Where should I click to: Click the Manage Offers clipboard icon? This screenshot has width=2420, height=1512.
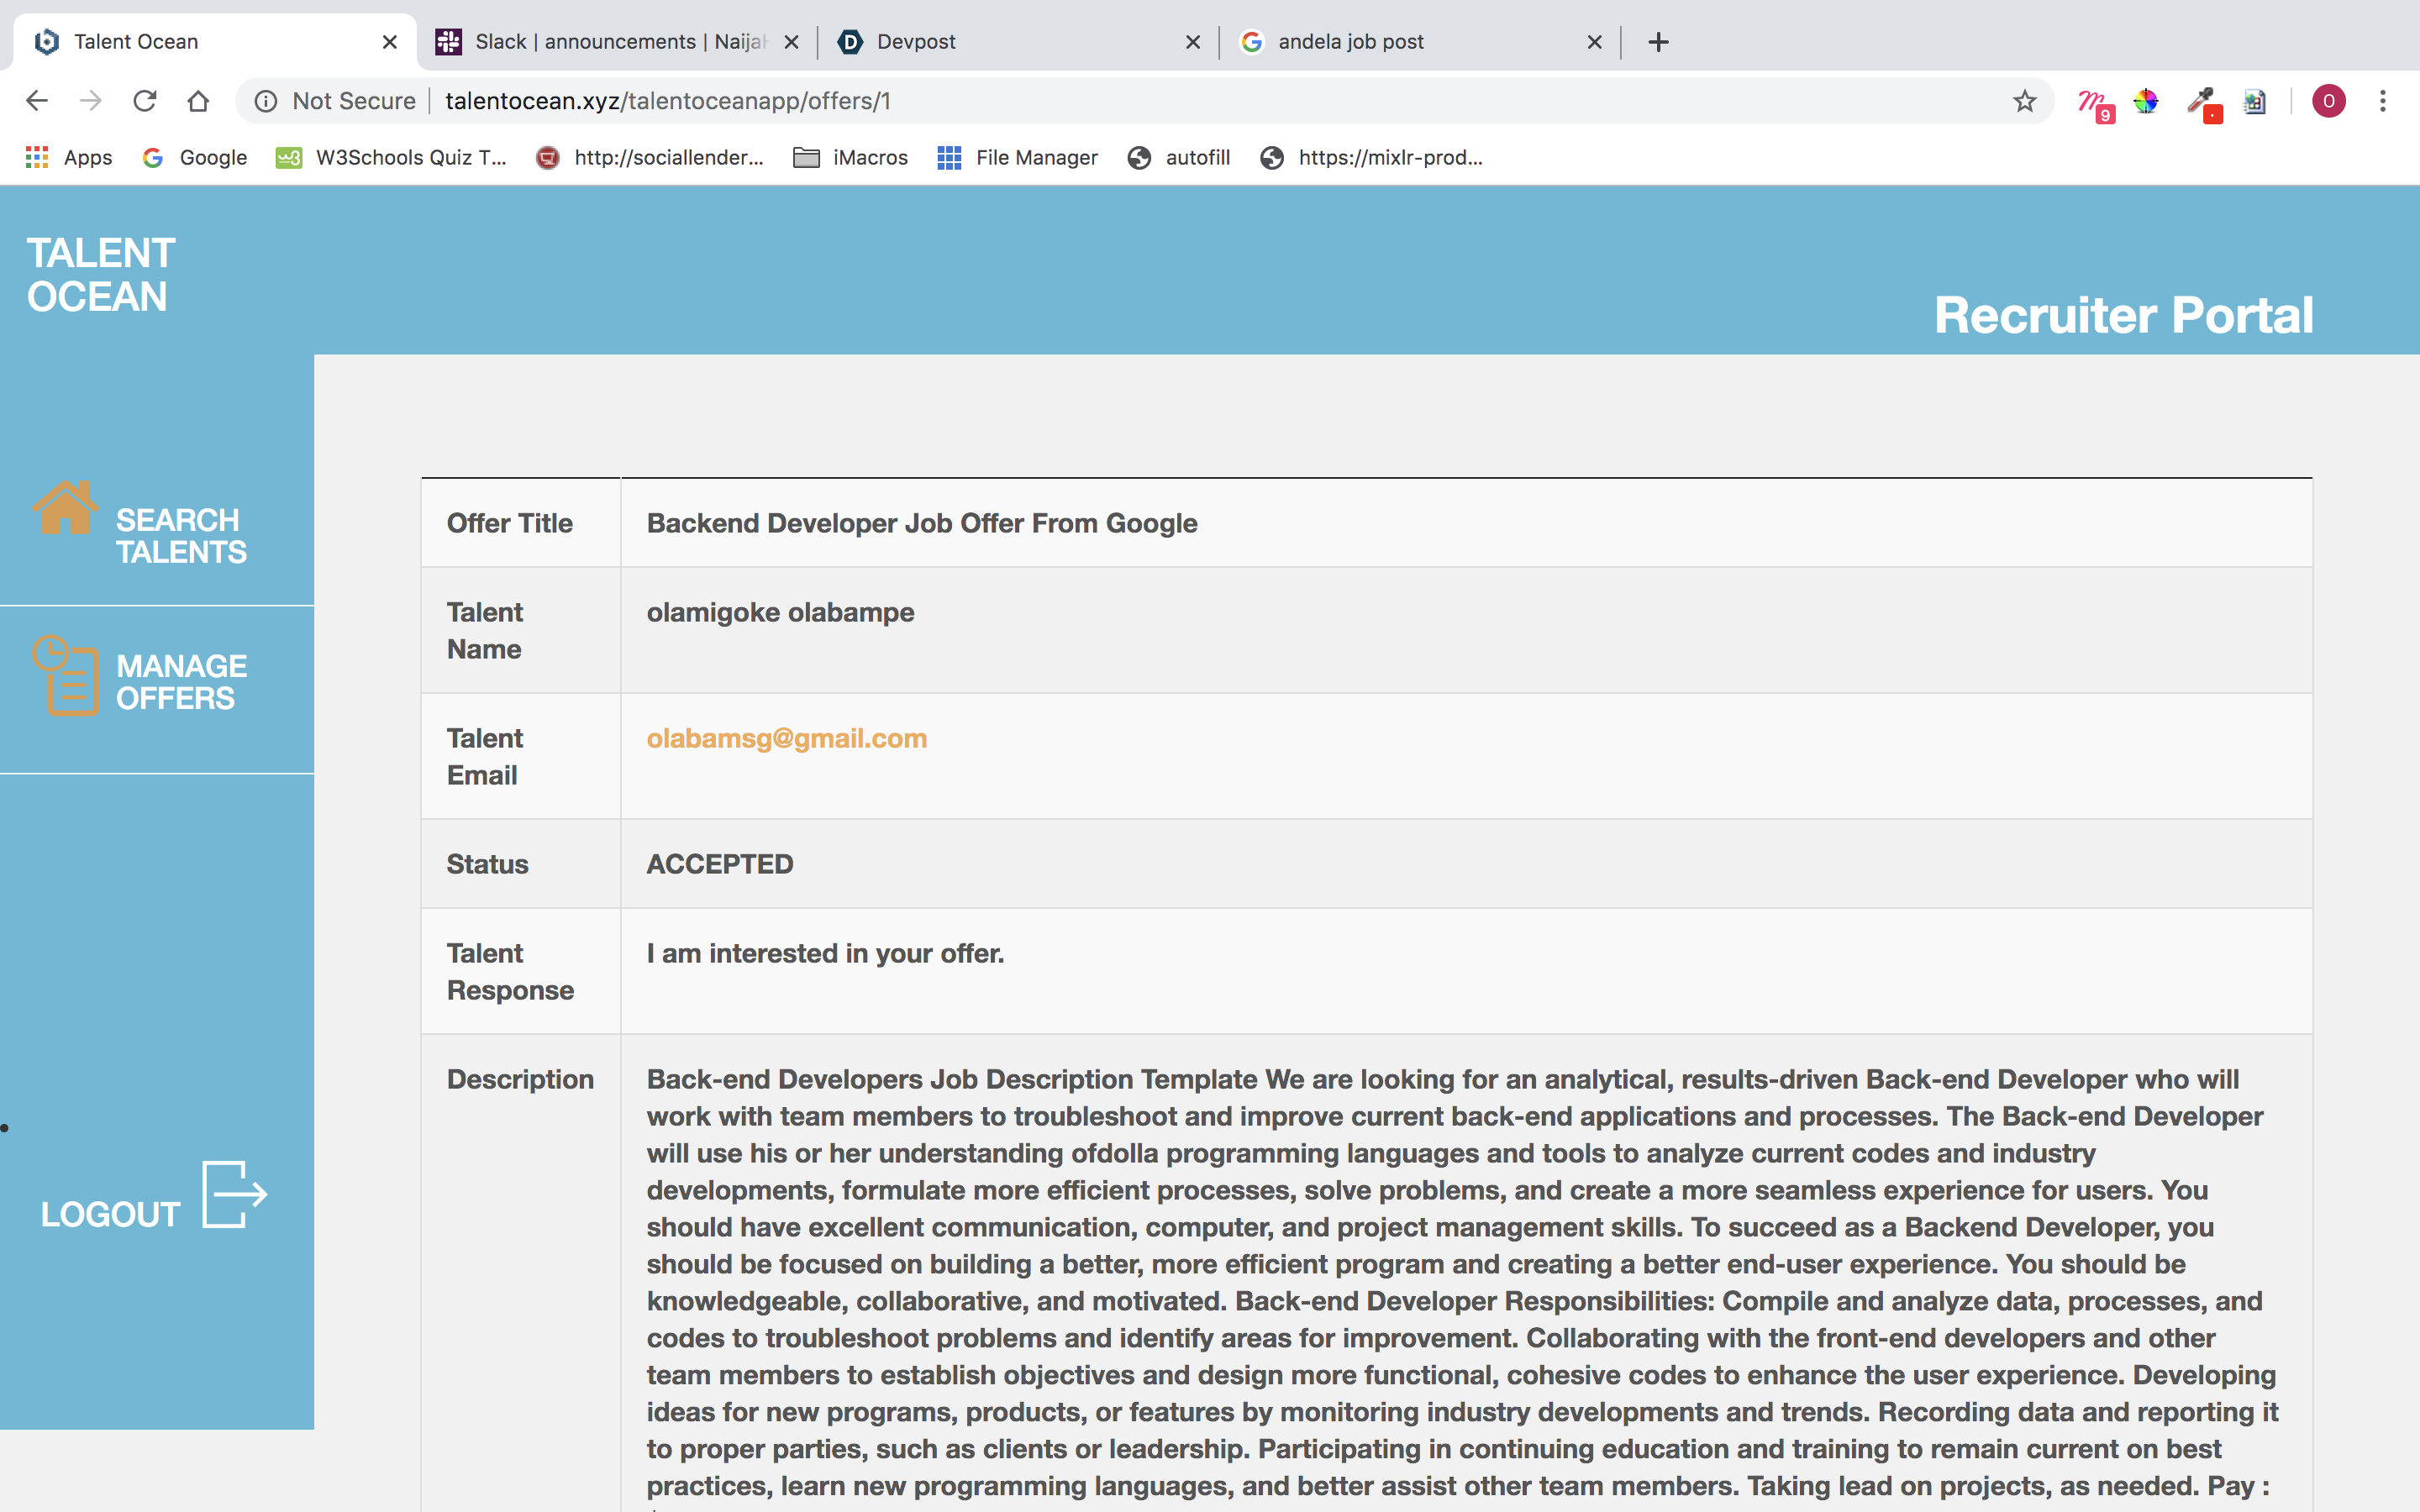tap(66, 676)
